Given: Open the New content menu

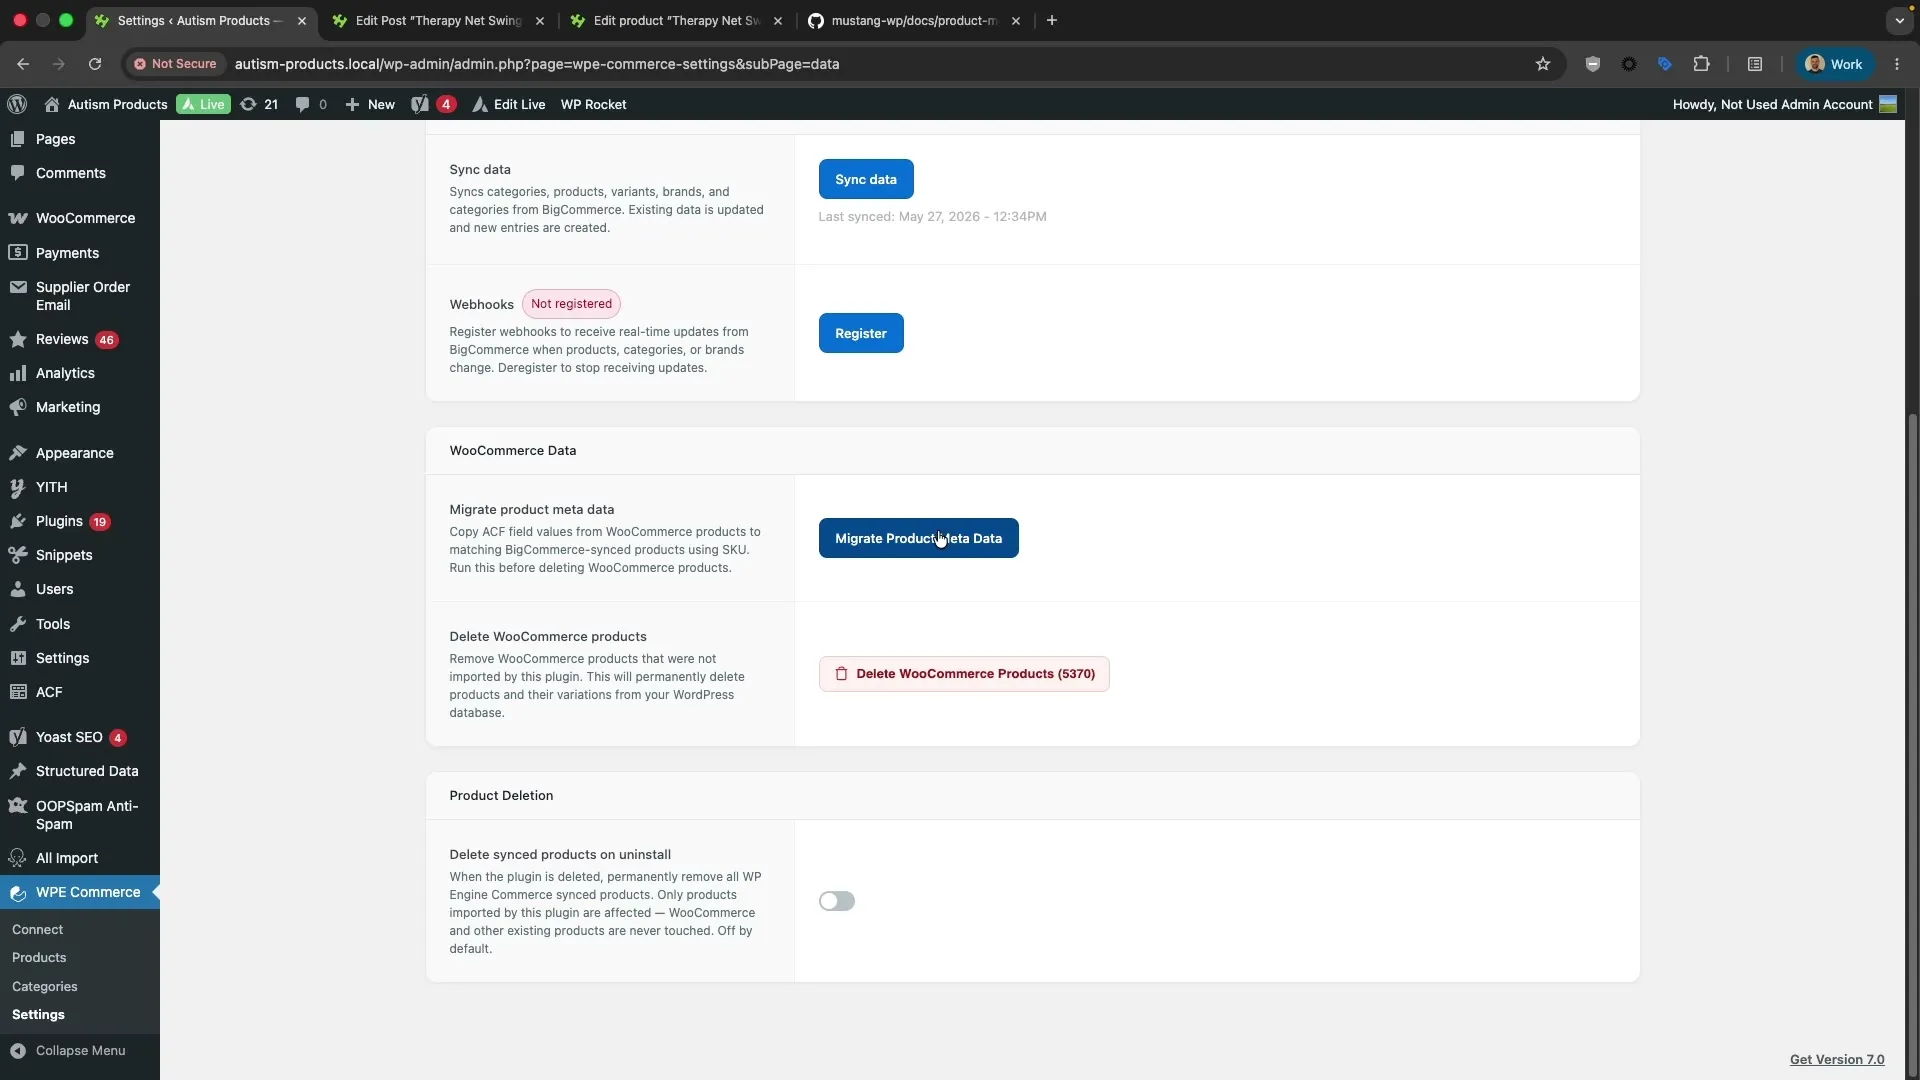Looking at the screenshot, I should pos(370,104).
